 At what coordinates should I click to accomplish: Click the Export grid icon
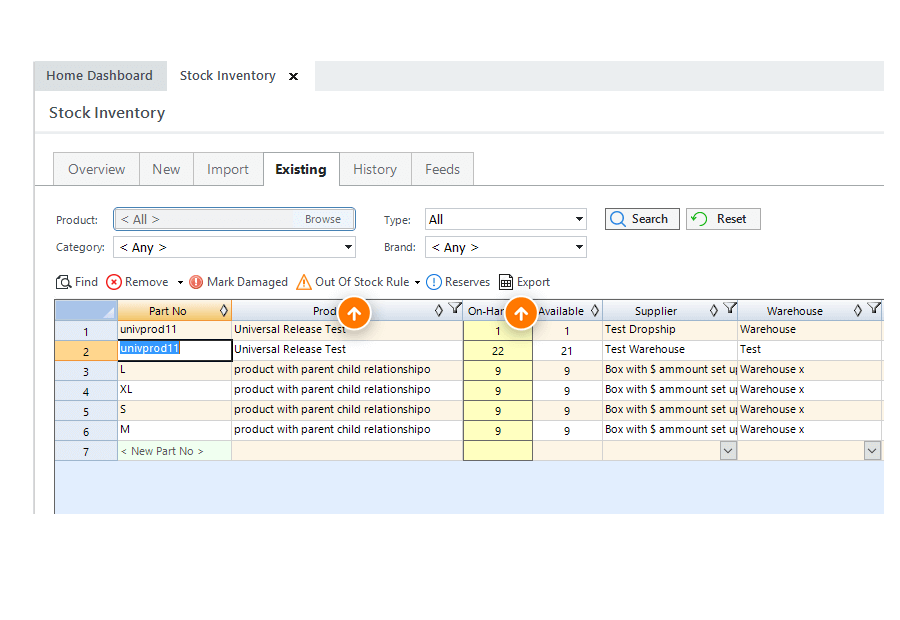[506, 282]
